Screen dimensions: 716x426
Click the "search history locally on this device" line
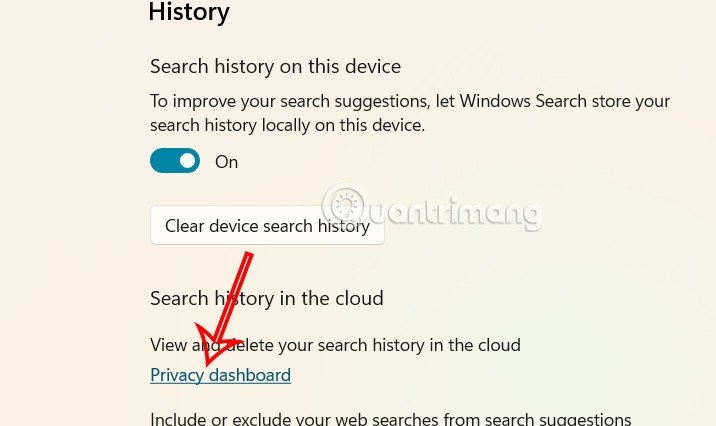(x=287, y=126)
